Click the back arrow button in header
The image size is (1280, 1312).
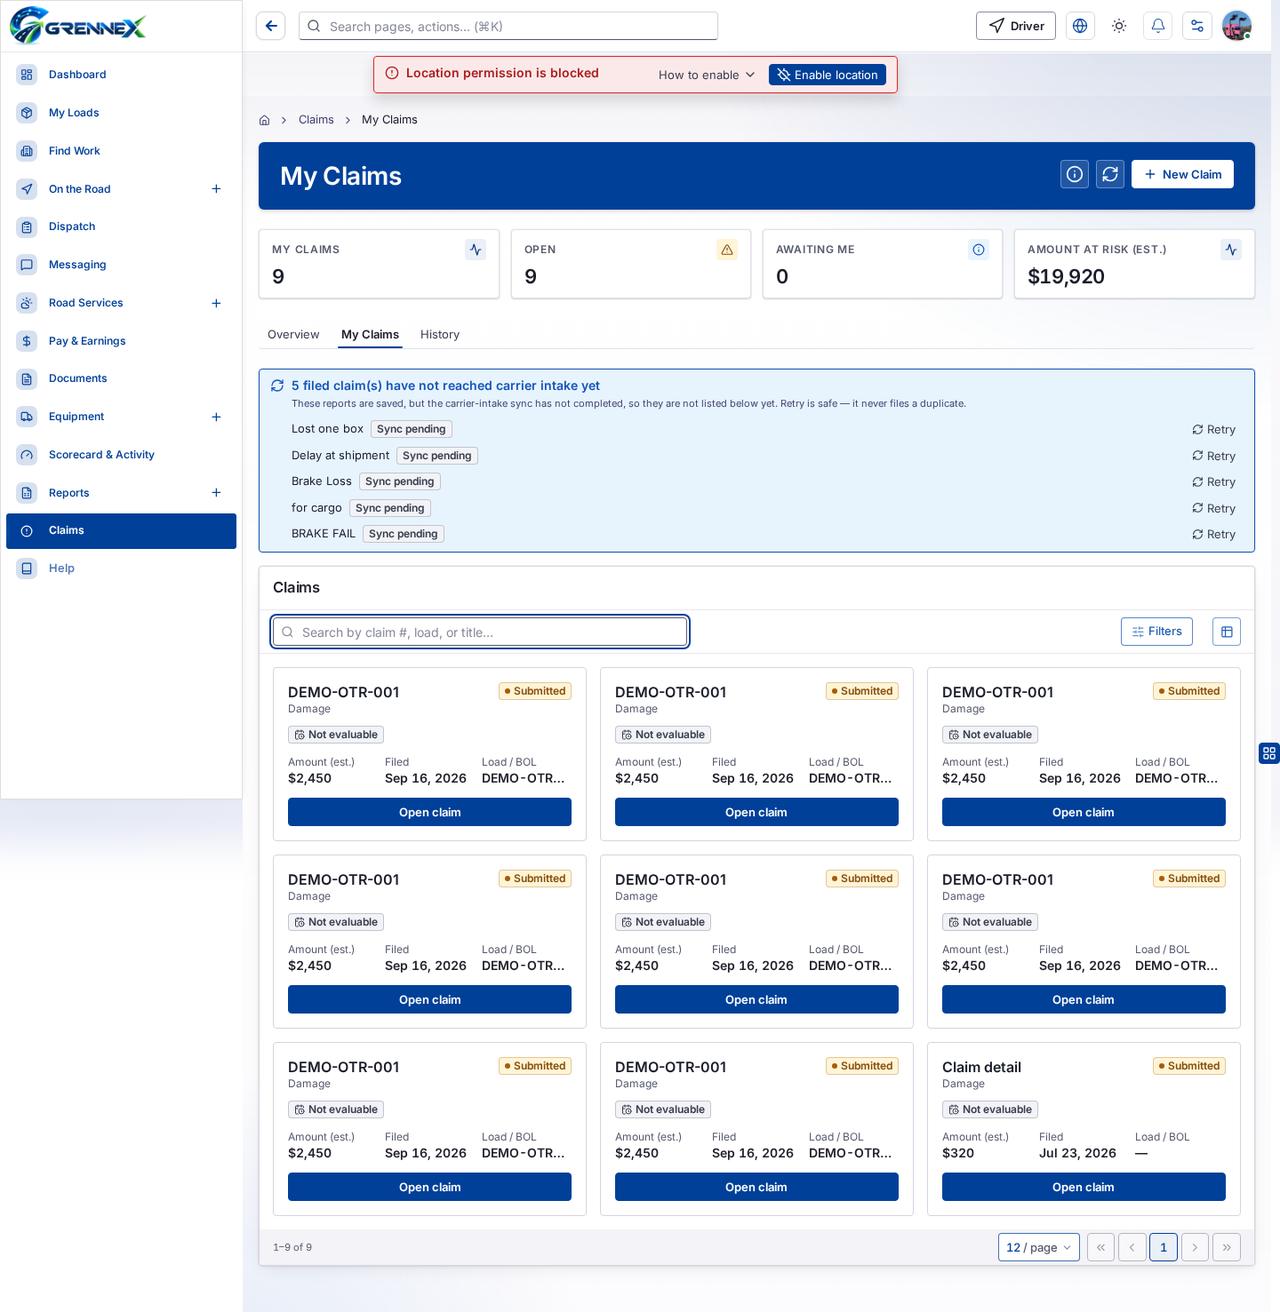coord(271,26)
